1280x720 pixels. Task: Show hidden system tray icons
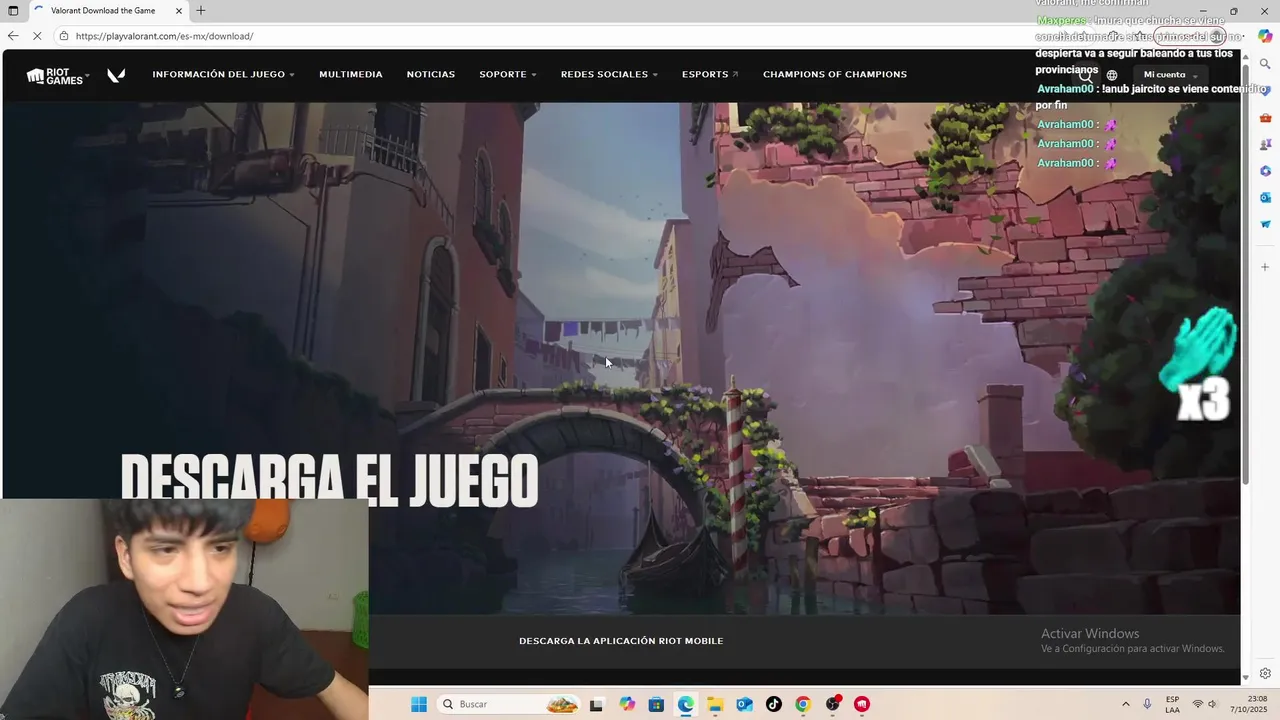pos(1126,704)
